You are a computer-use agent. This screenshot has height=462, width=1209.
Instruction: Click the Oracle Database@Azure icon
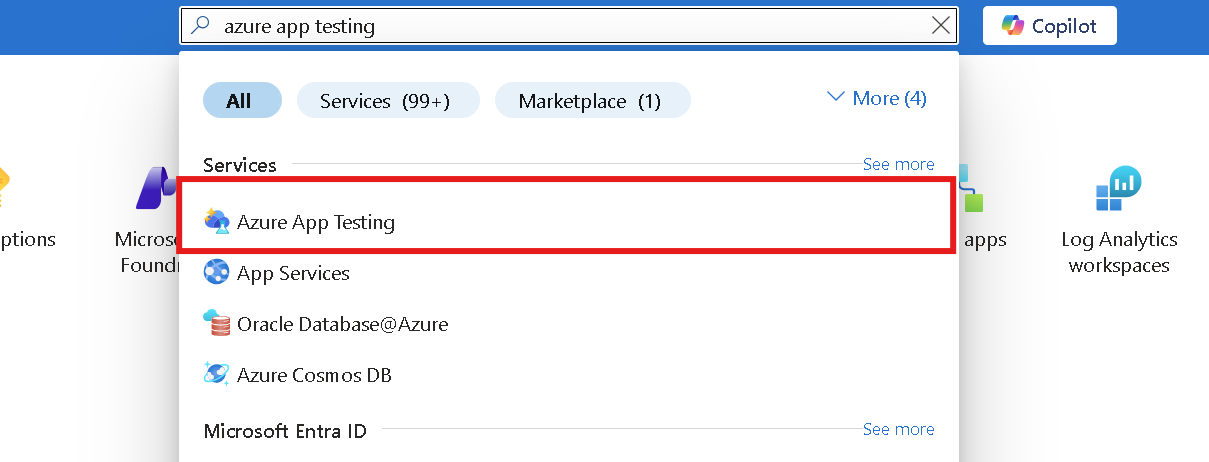(217, 324)
